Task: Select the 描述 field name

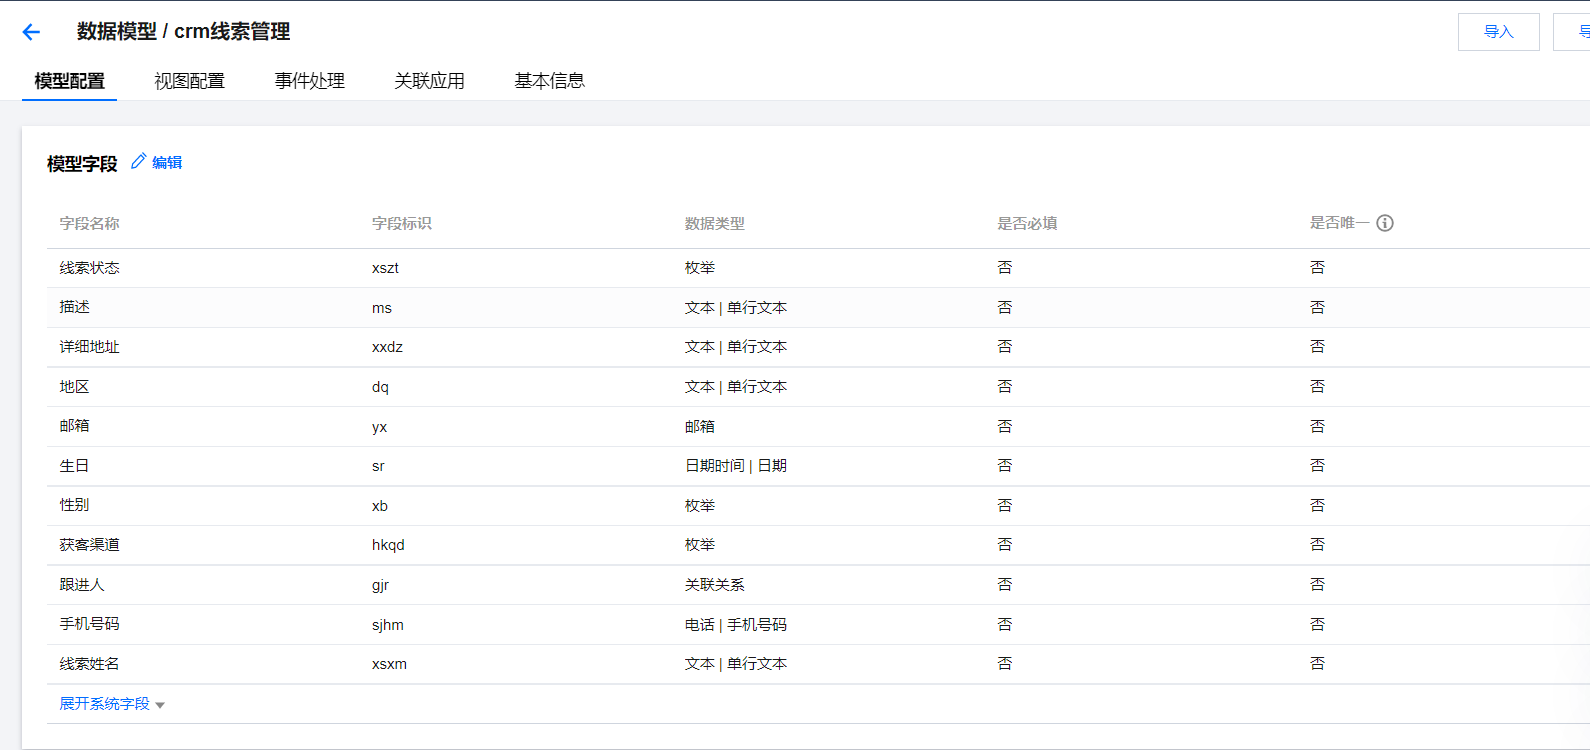Action: 74,307
